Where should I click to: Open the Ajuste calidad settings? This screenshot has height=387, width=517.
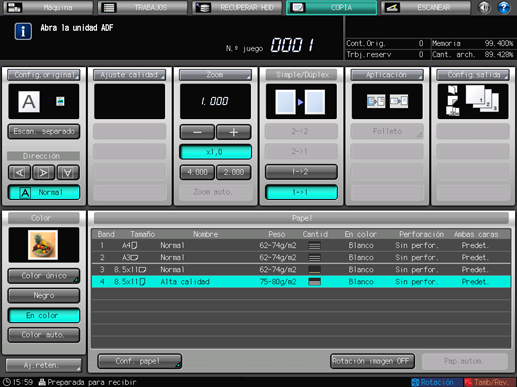(129, 75)
